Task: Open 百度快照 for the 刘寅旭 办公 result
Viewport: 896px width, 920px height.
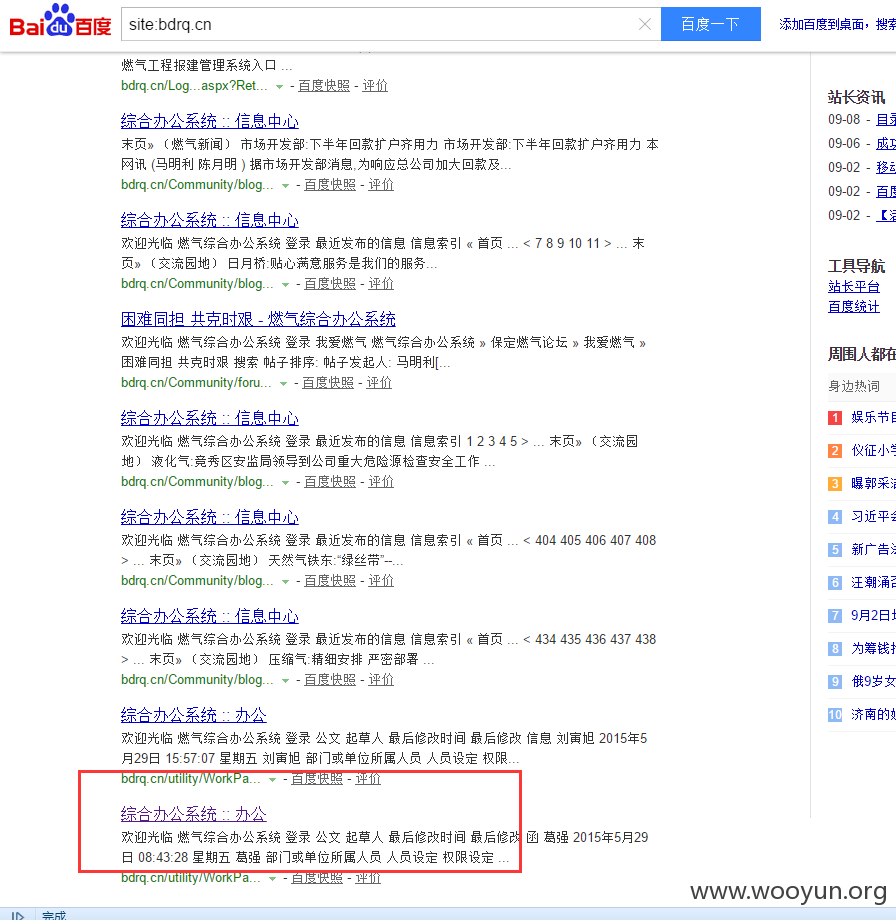Action: click(317, 780)
